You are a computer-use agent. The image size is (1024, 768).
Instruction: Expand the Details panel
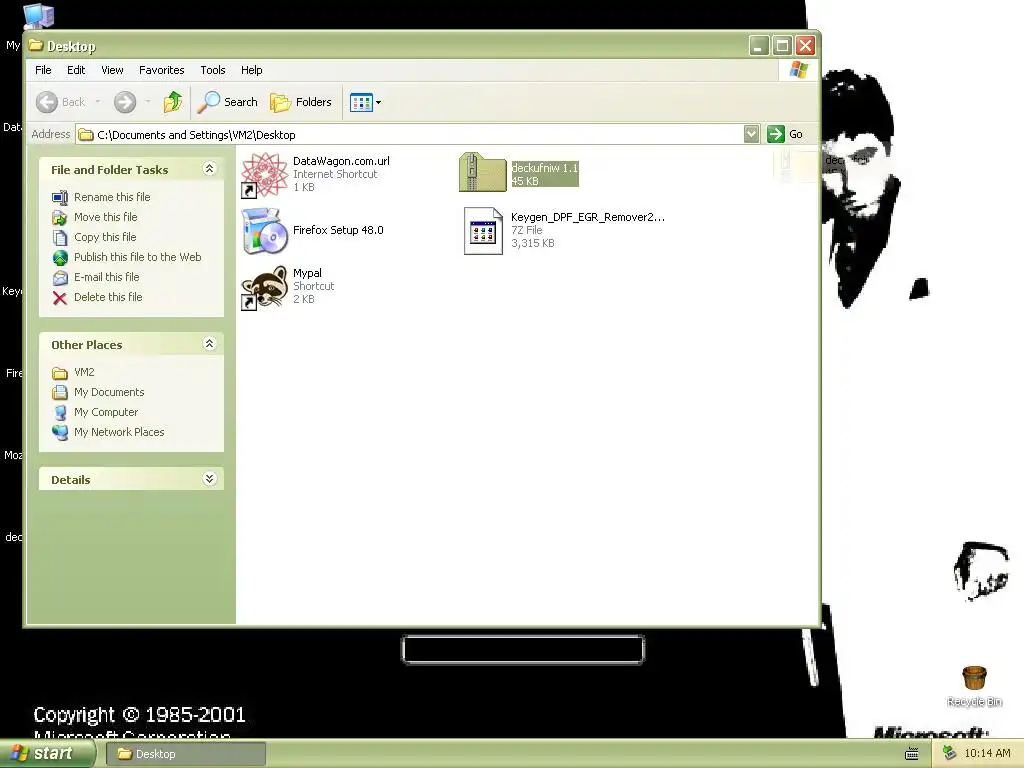pyautogui.click(x=209, y=479)
